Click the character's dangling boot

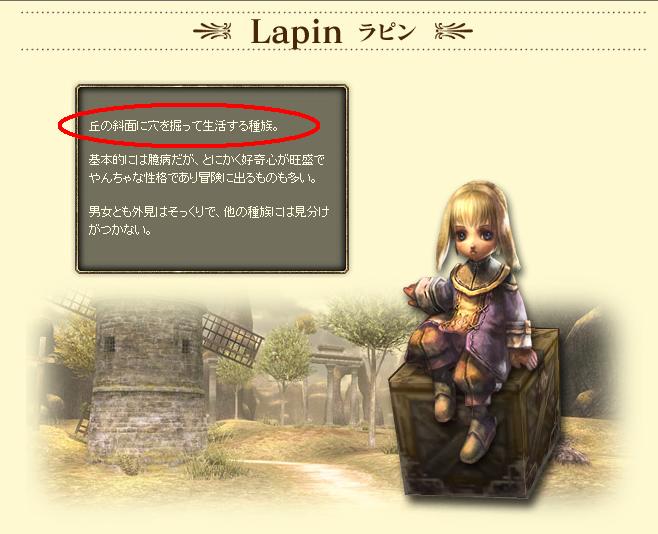coord(479,440)
